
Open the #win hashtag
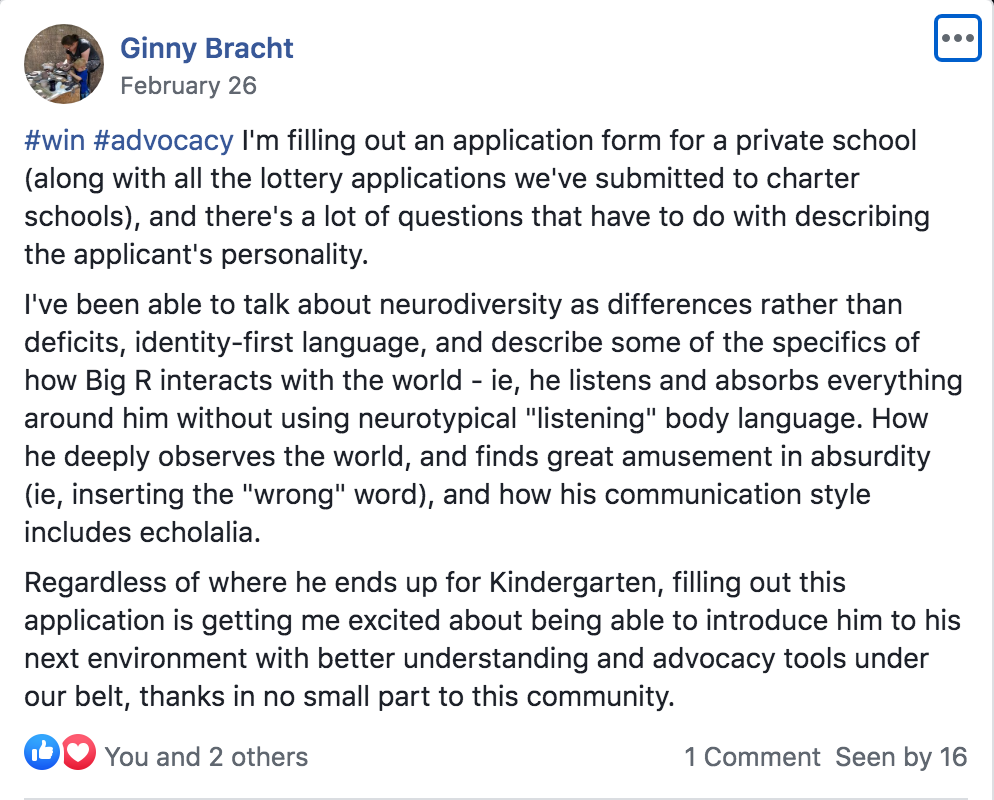55,140
